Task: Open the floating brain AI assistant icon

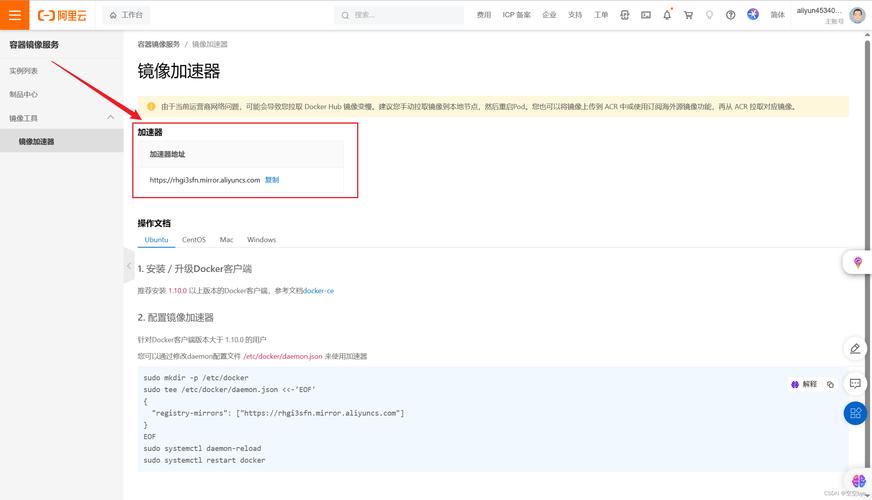Action: click(859, 481)
